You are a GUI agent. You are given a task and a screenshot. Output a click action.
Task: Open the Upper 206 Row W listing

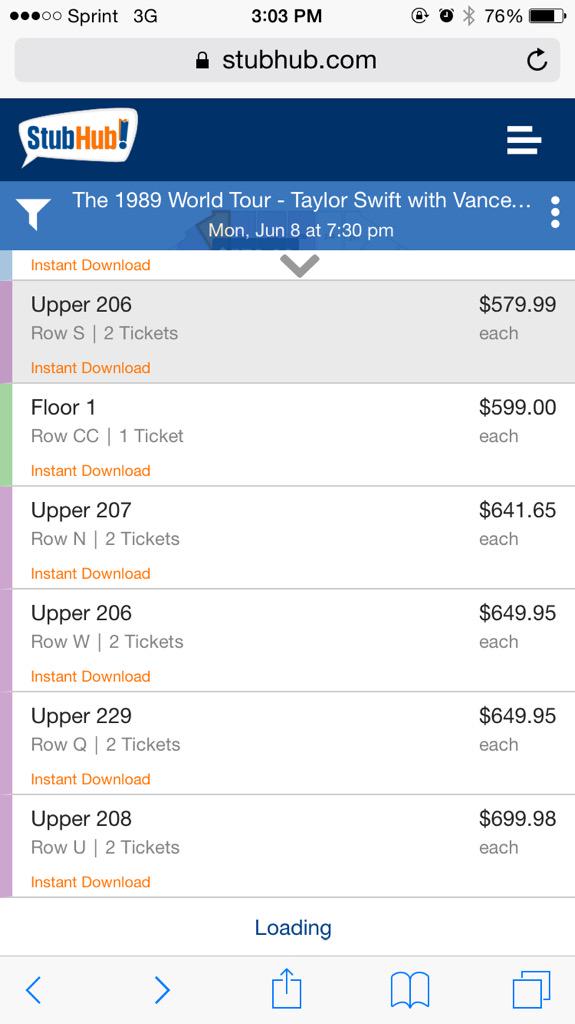pyautogui.click(x=288, y=641)
